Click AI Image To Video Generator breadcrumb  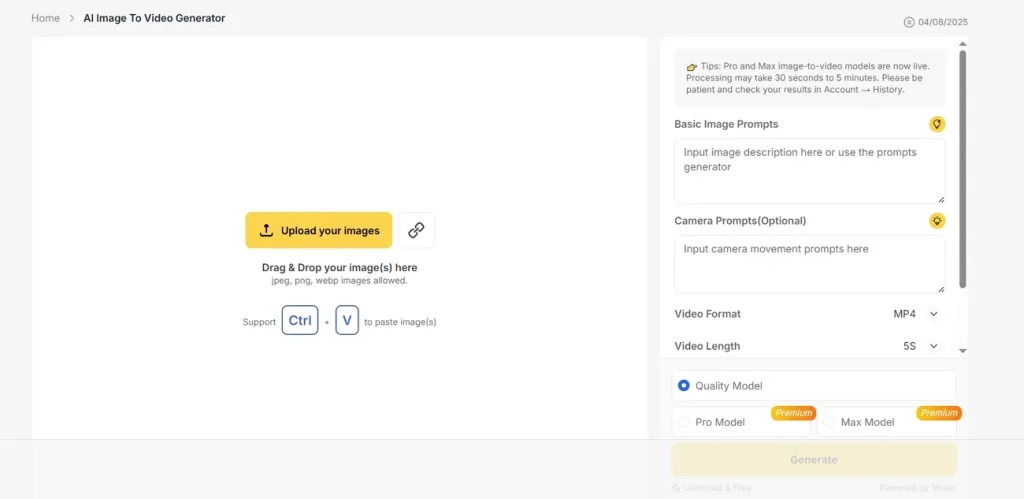[154, 18]
